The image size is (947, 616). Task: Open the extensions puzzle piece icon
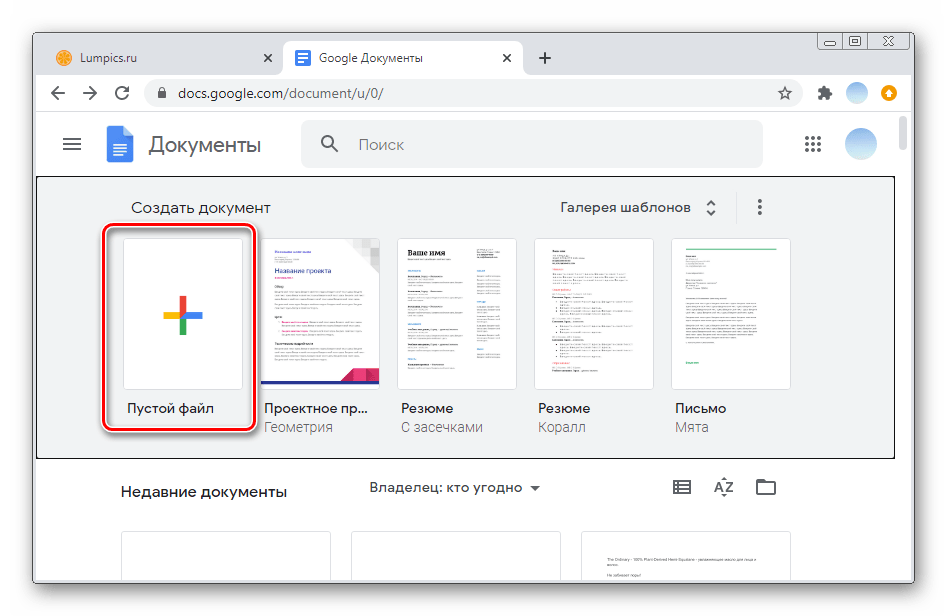(824, 93)
